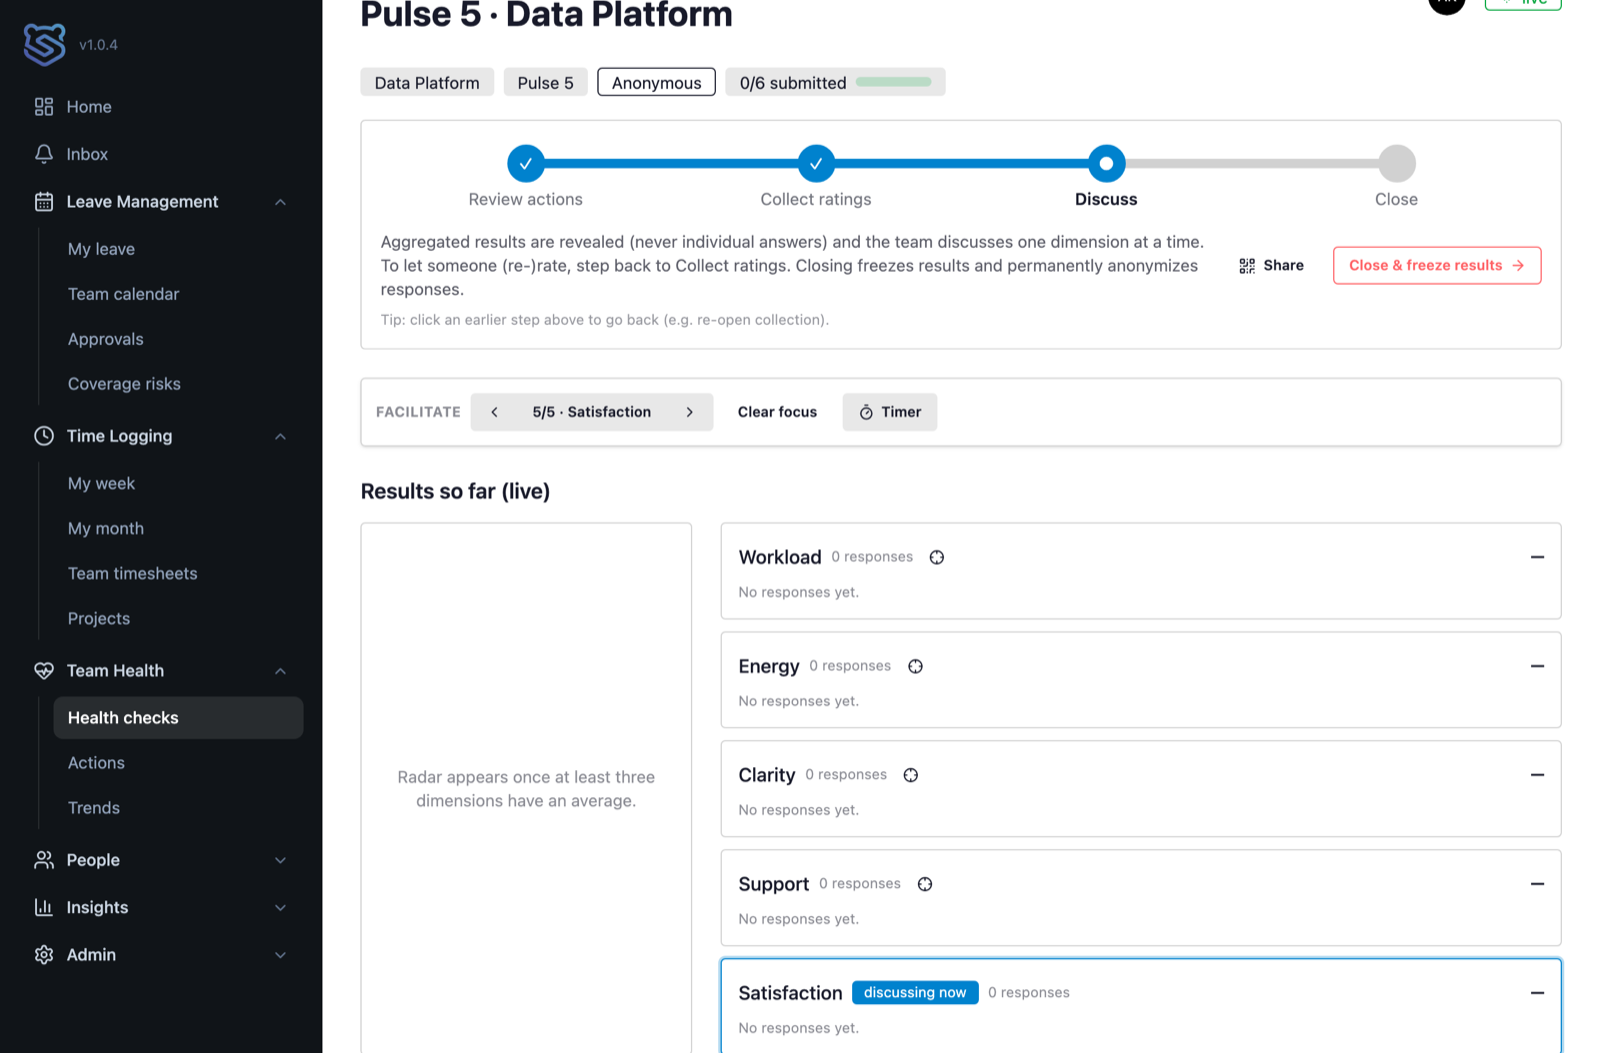This screenshot has width=1600, height=1053.
Task: Click the 0/6 submitted progress bar
Action: coord(894,82)
